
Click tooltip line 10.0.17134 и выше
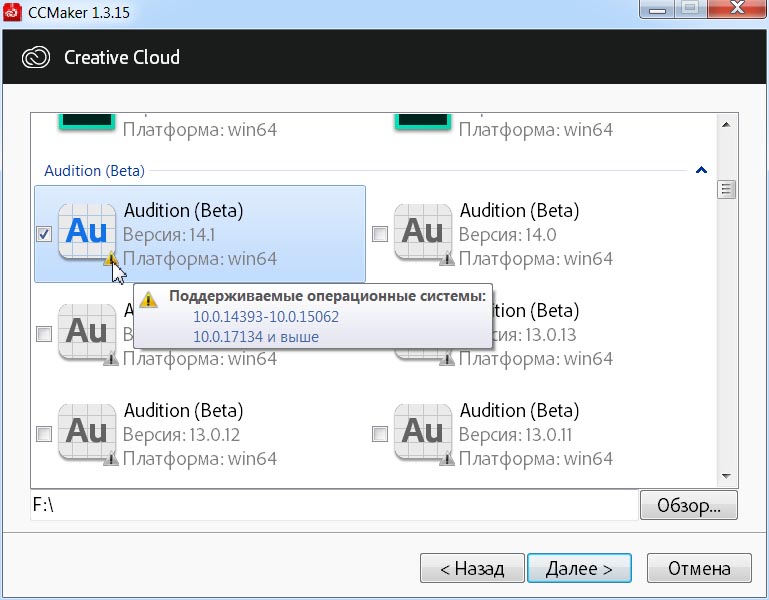[x=256, y=337]
